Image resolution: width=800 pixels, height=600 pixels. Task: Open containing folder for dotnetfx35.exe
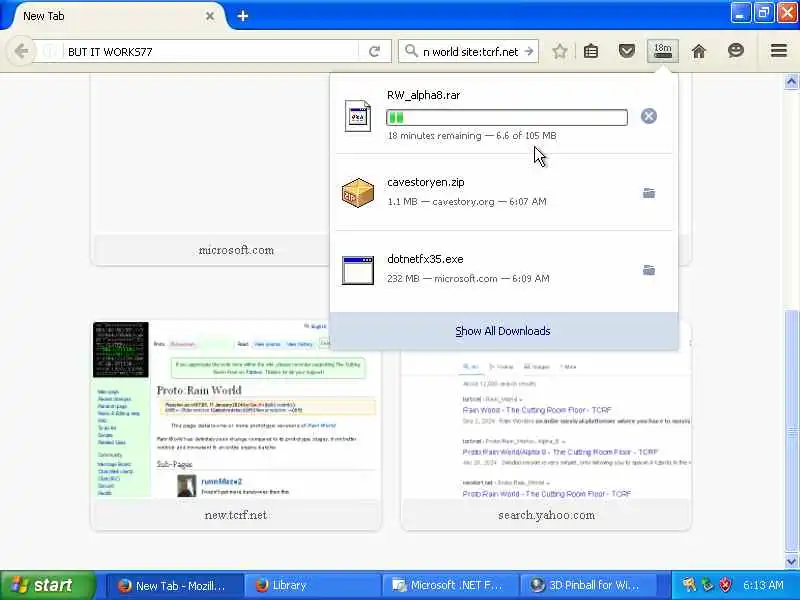point(648,270)
